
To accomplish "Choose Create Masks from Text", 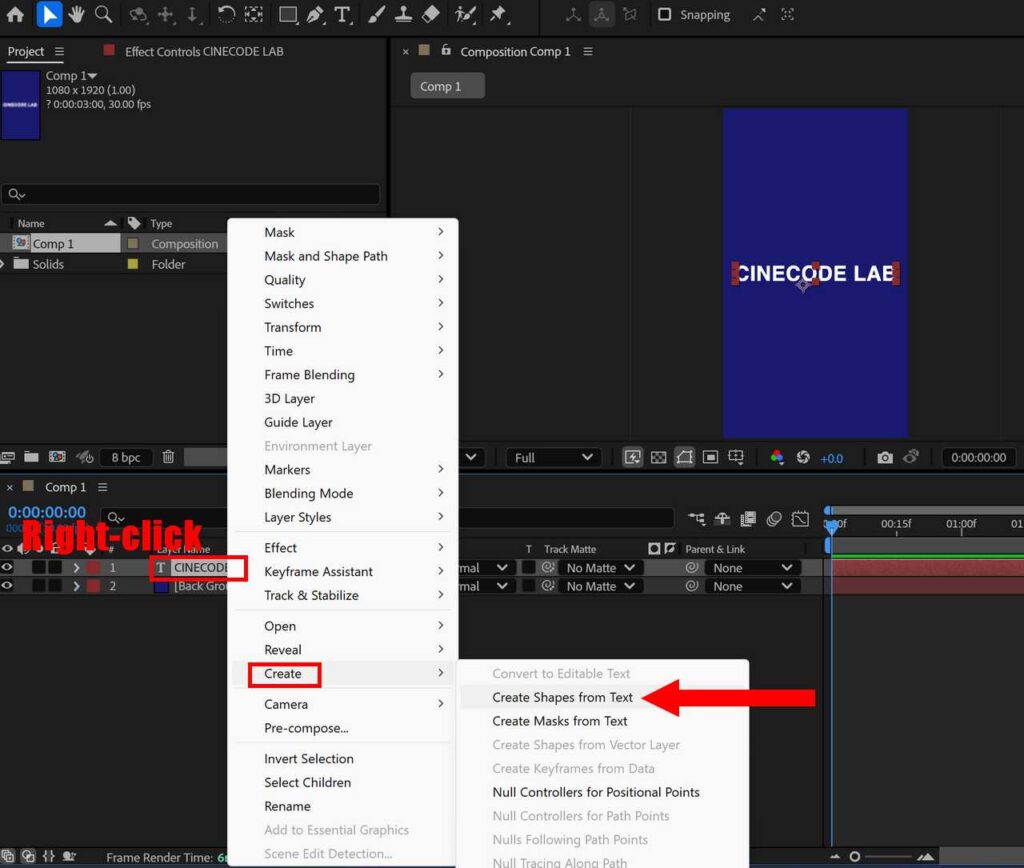I will [560, 721].
